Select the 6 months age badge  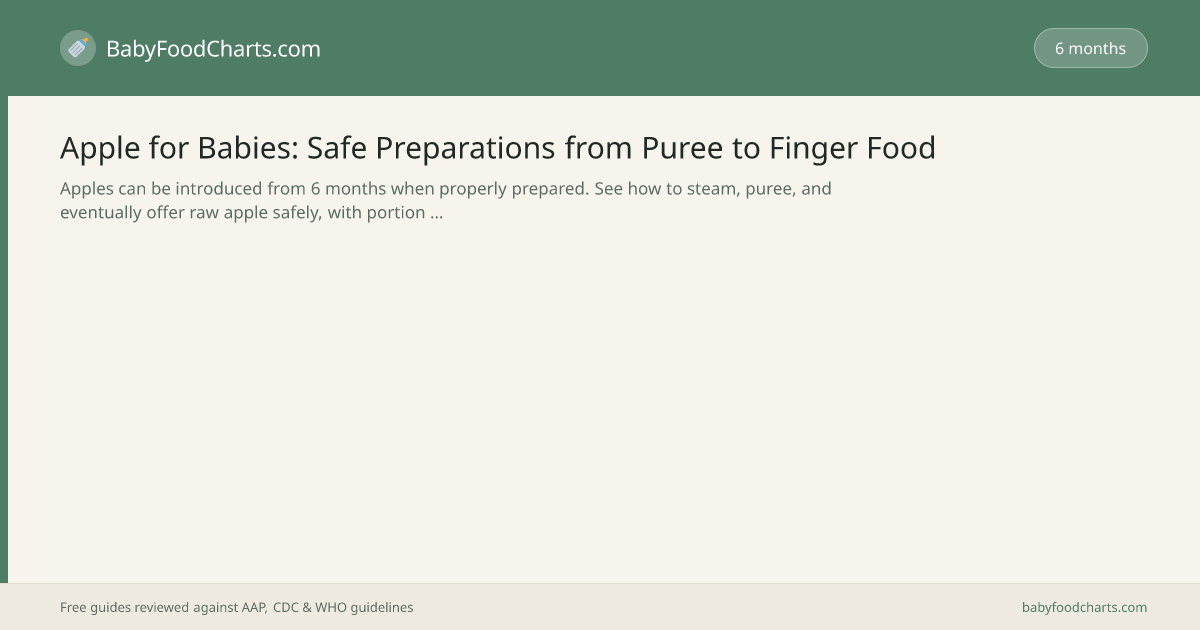coord(1090,48)
